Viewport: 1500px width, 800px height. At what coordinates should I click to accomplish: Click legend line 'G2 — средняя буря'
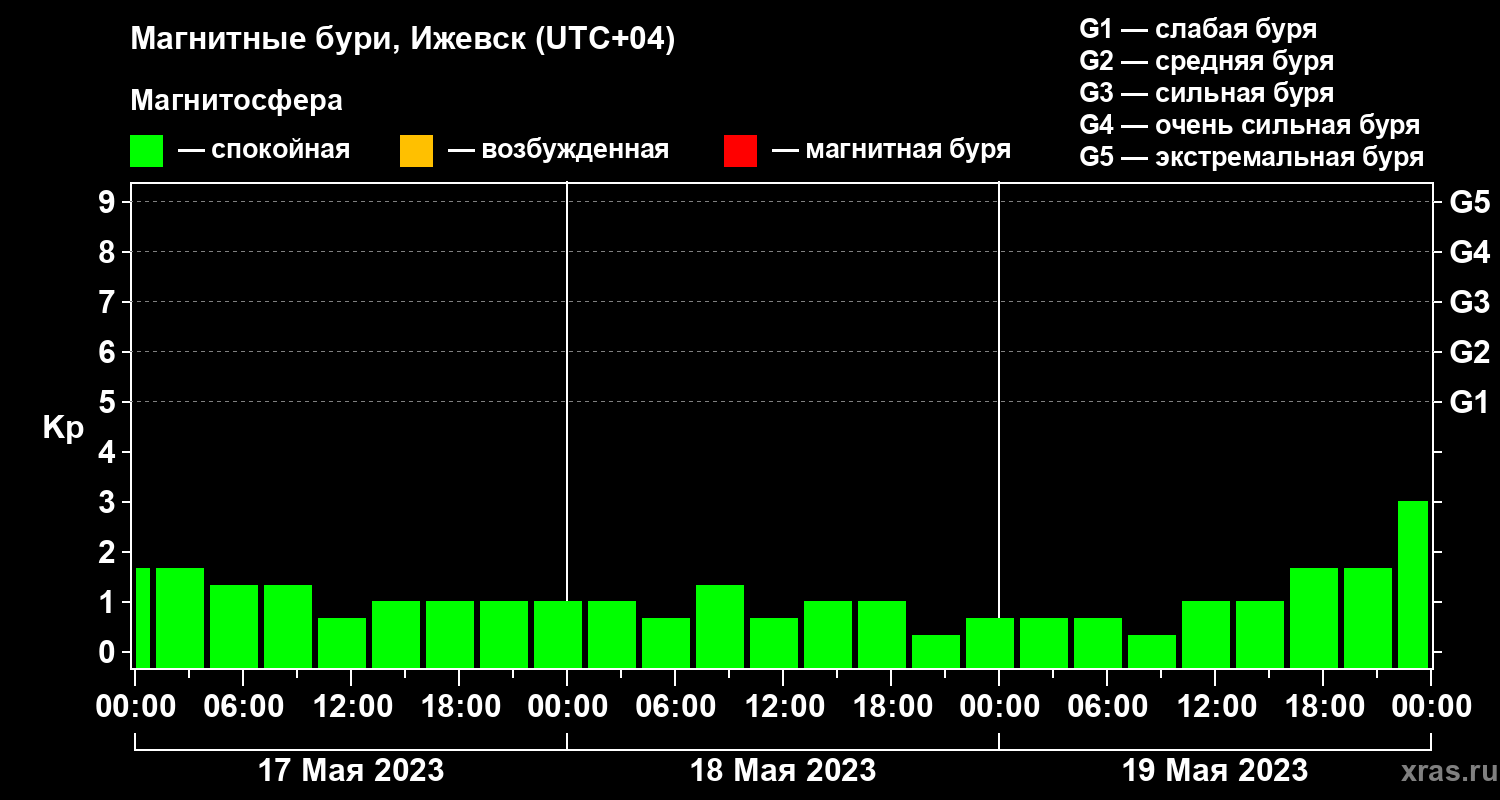point(1206,61)
